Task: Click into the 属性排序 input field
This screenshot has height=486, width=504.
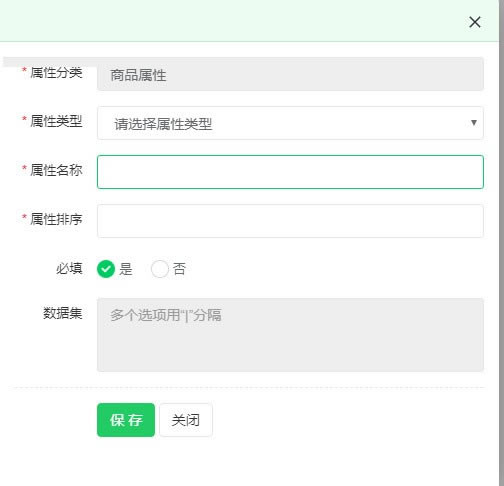Action: [x=290, y=221]
